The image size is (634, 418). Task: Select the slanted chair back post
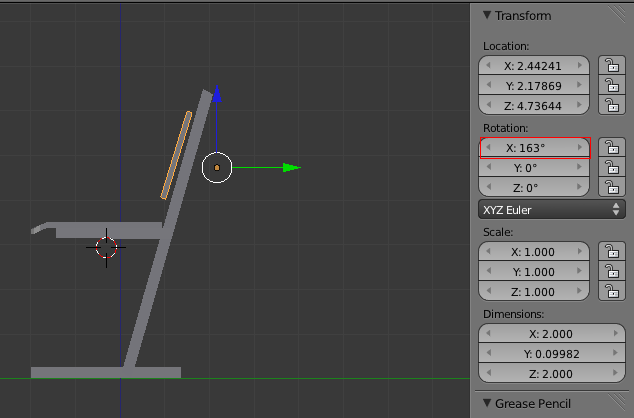[x=168, y=229]
